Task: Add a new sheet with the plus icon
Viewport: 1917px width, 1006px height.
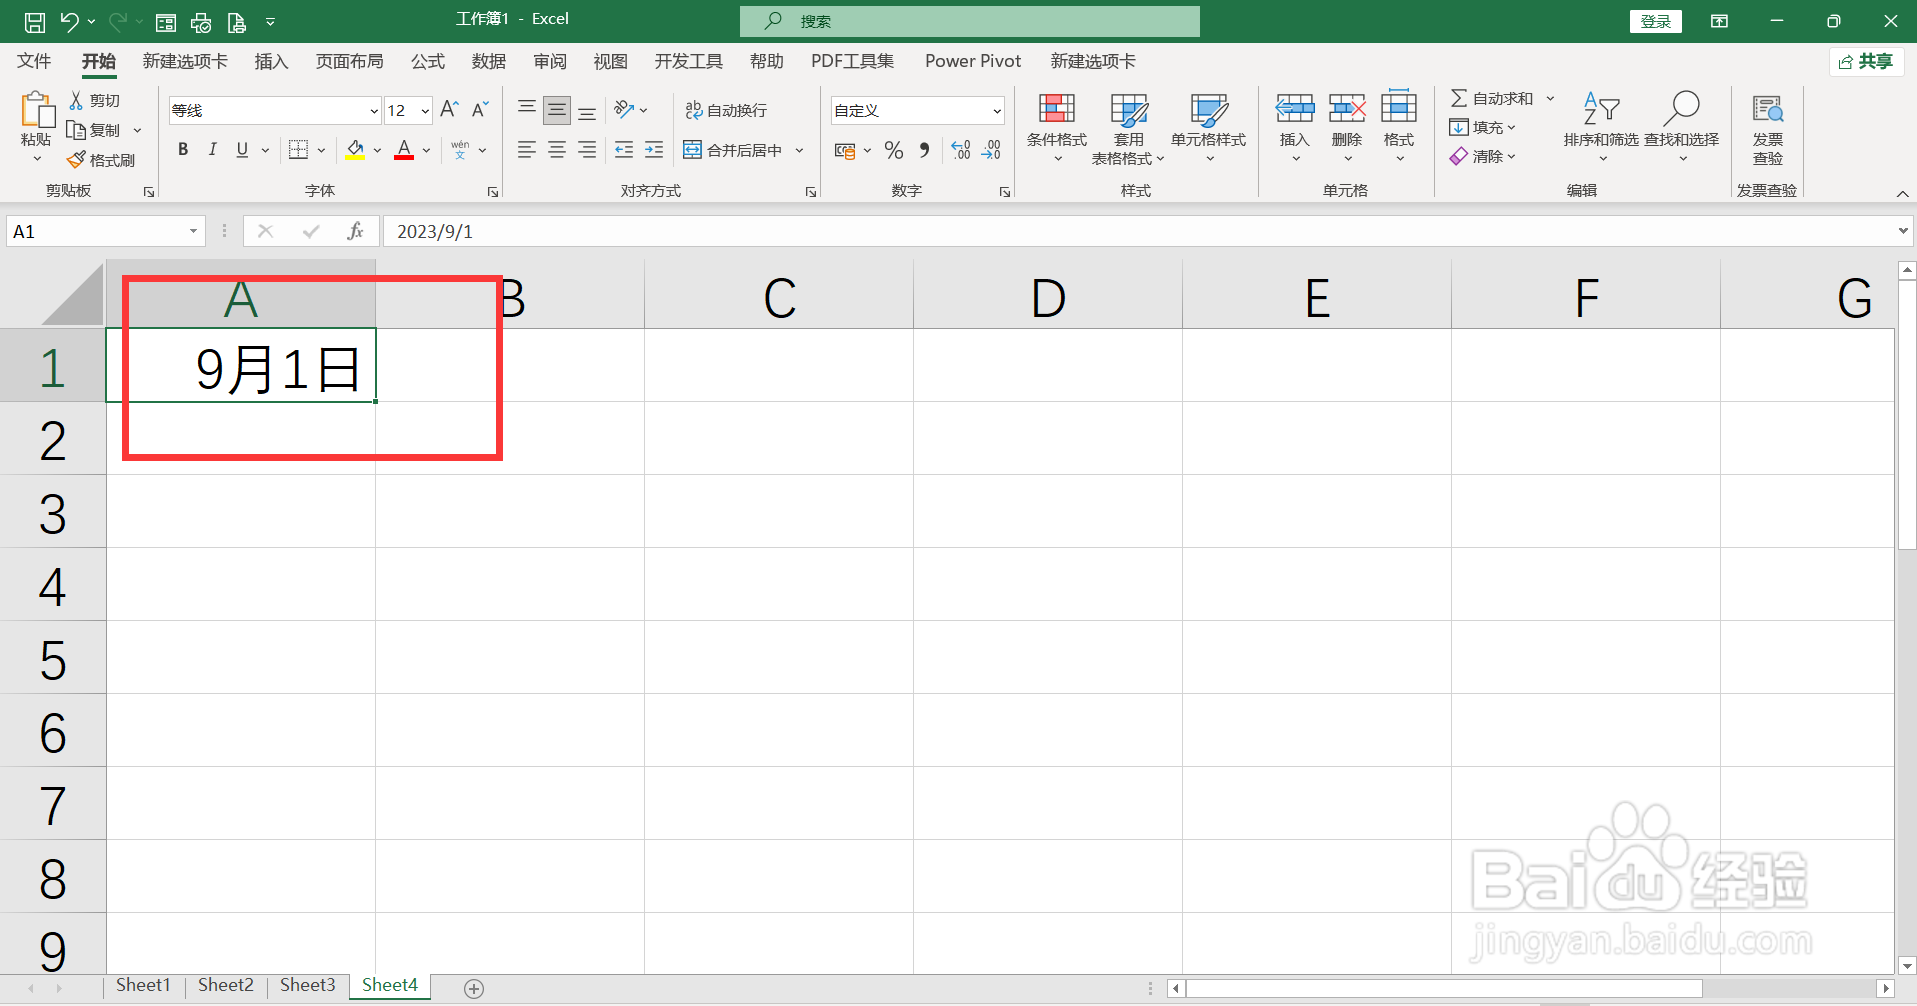Action: pyautogui.click(x=474, y=988)
